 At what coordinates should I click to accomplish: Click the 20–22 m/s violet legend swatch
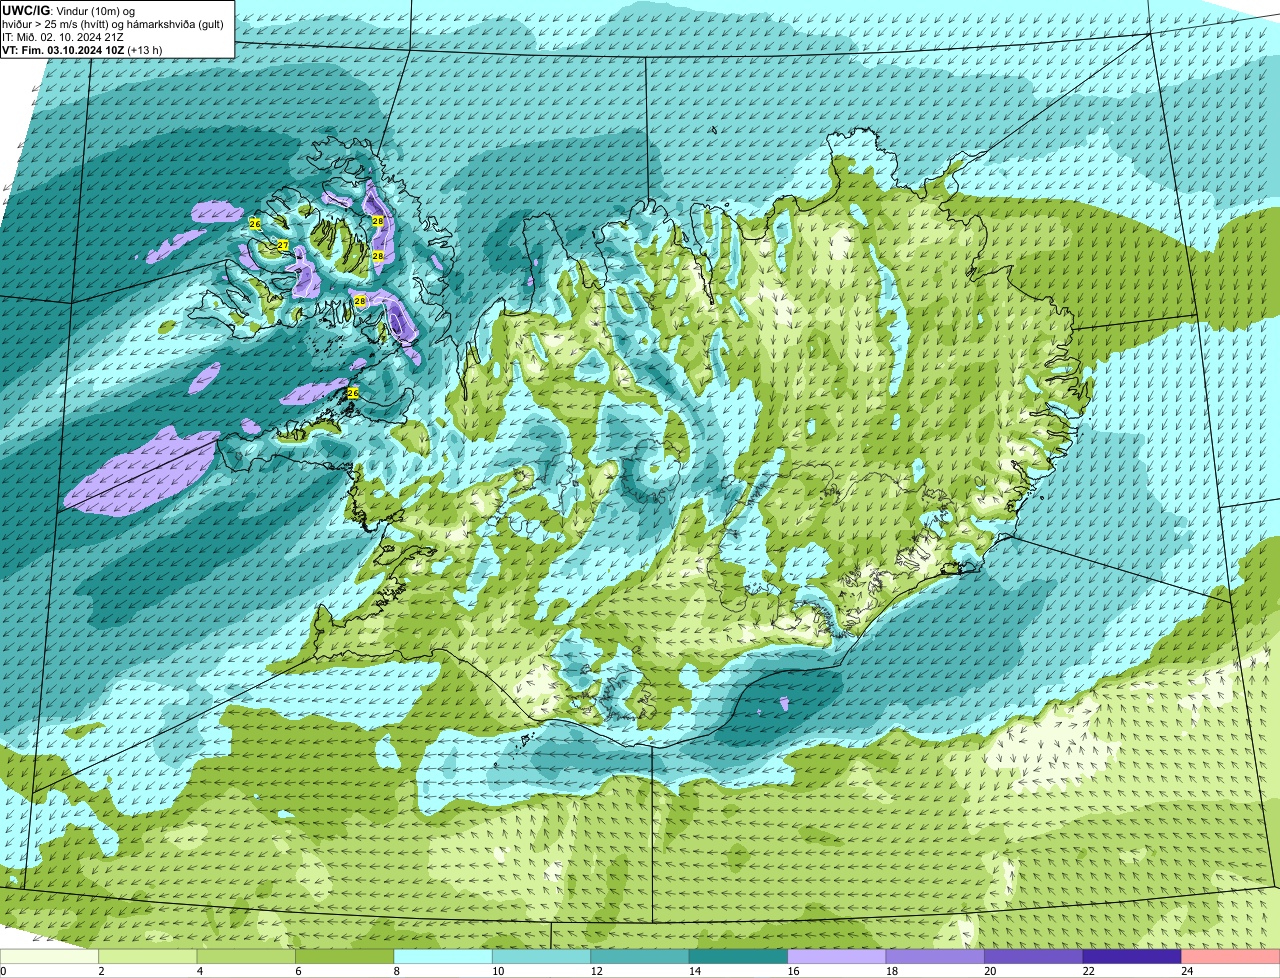click(x=1034, y=956)
